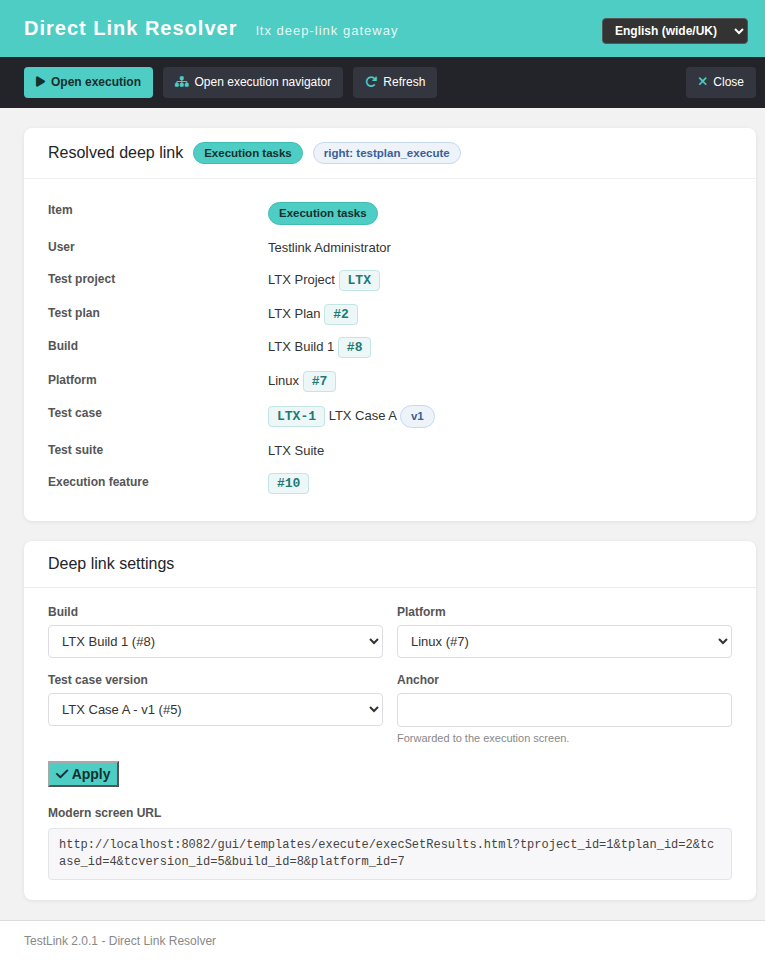
Task: Click the right: testplan_execute badge
Action: 387,153
